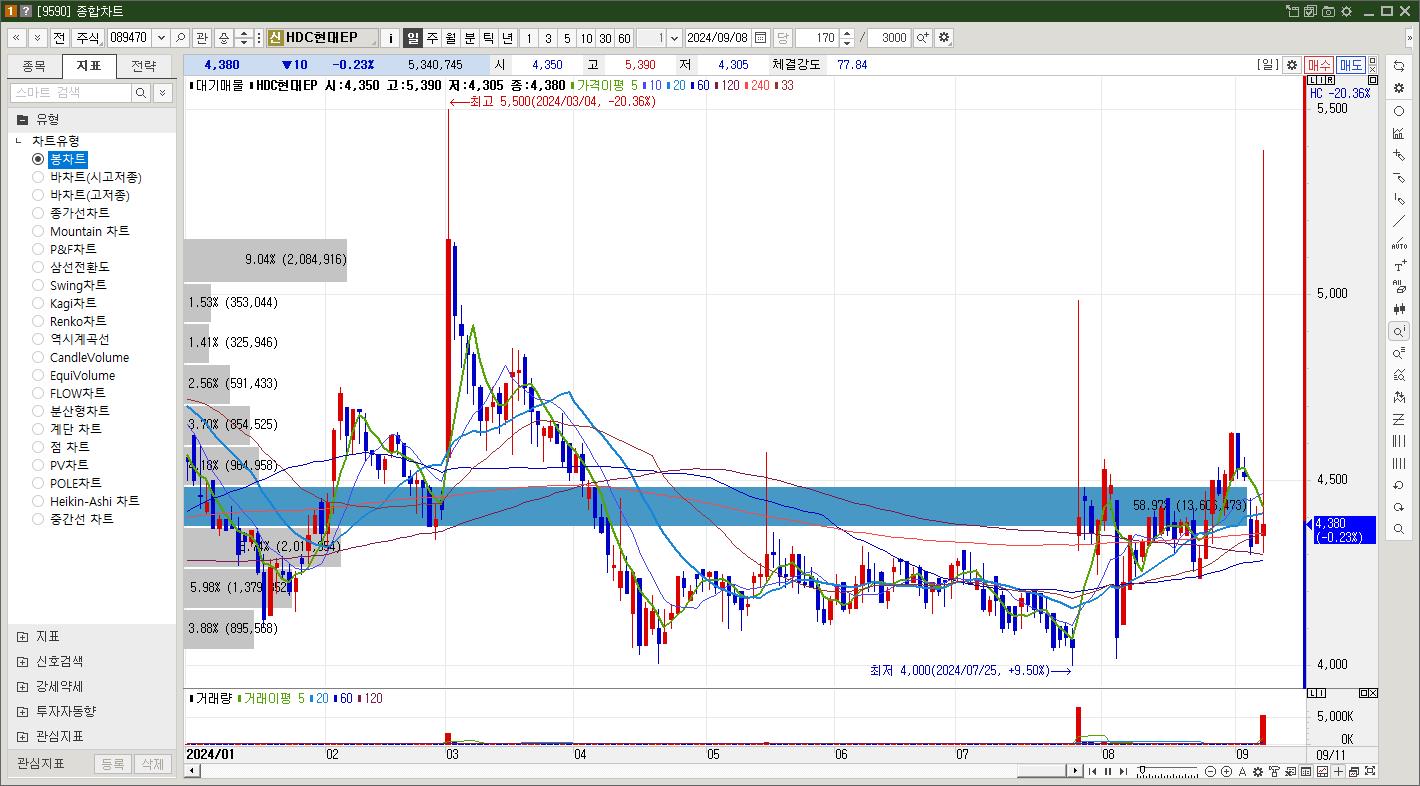Viewport: 1420px width, 786px height.
Task: Select daily (일) period button
Action: tap(413, 38)
